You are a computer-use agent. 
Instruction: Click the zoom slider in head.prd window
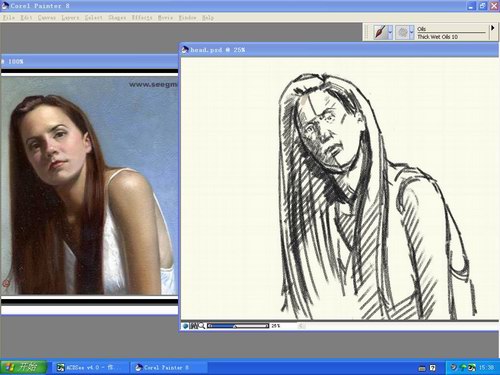(238, 326)
